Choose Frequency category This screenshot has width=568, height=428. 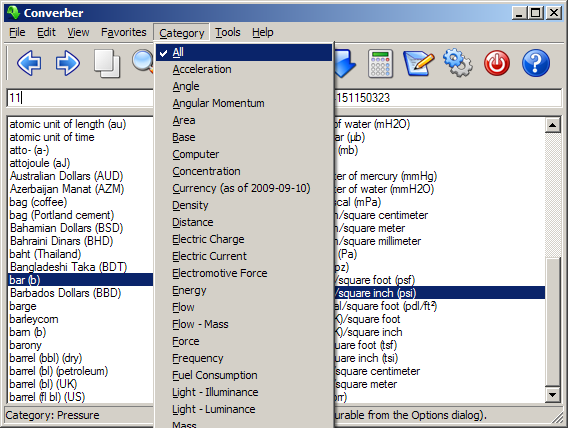pos(244,358)
